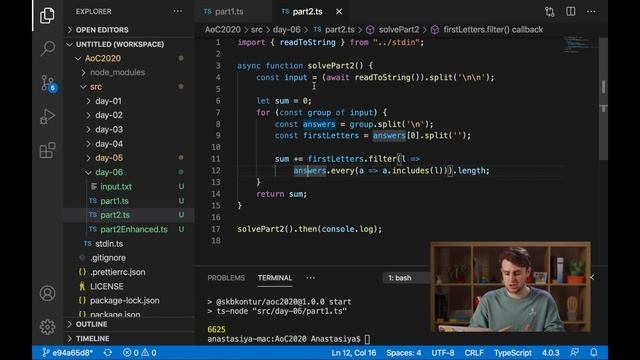Click AoC2020 in the breadcrumb
The width and height of the screenshot is (640, 360).
pos(222,29)
